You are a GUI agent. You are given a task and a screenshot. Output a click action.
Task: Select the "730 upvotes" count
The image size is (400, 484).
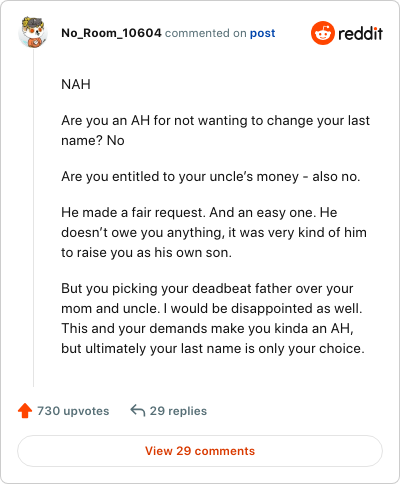[73, 411]
